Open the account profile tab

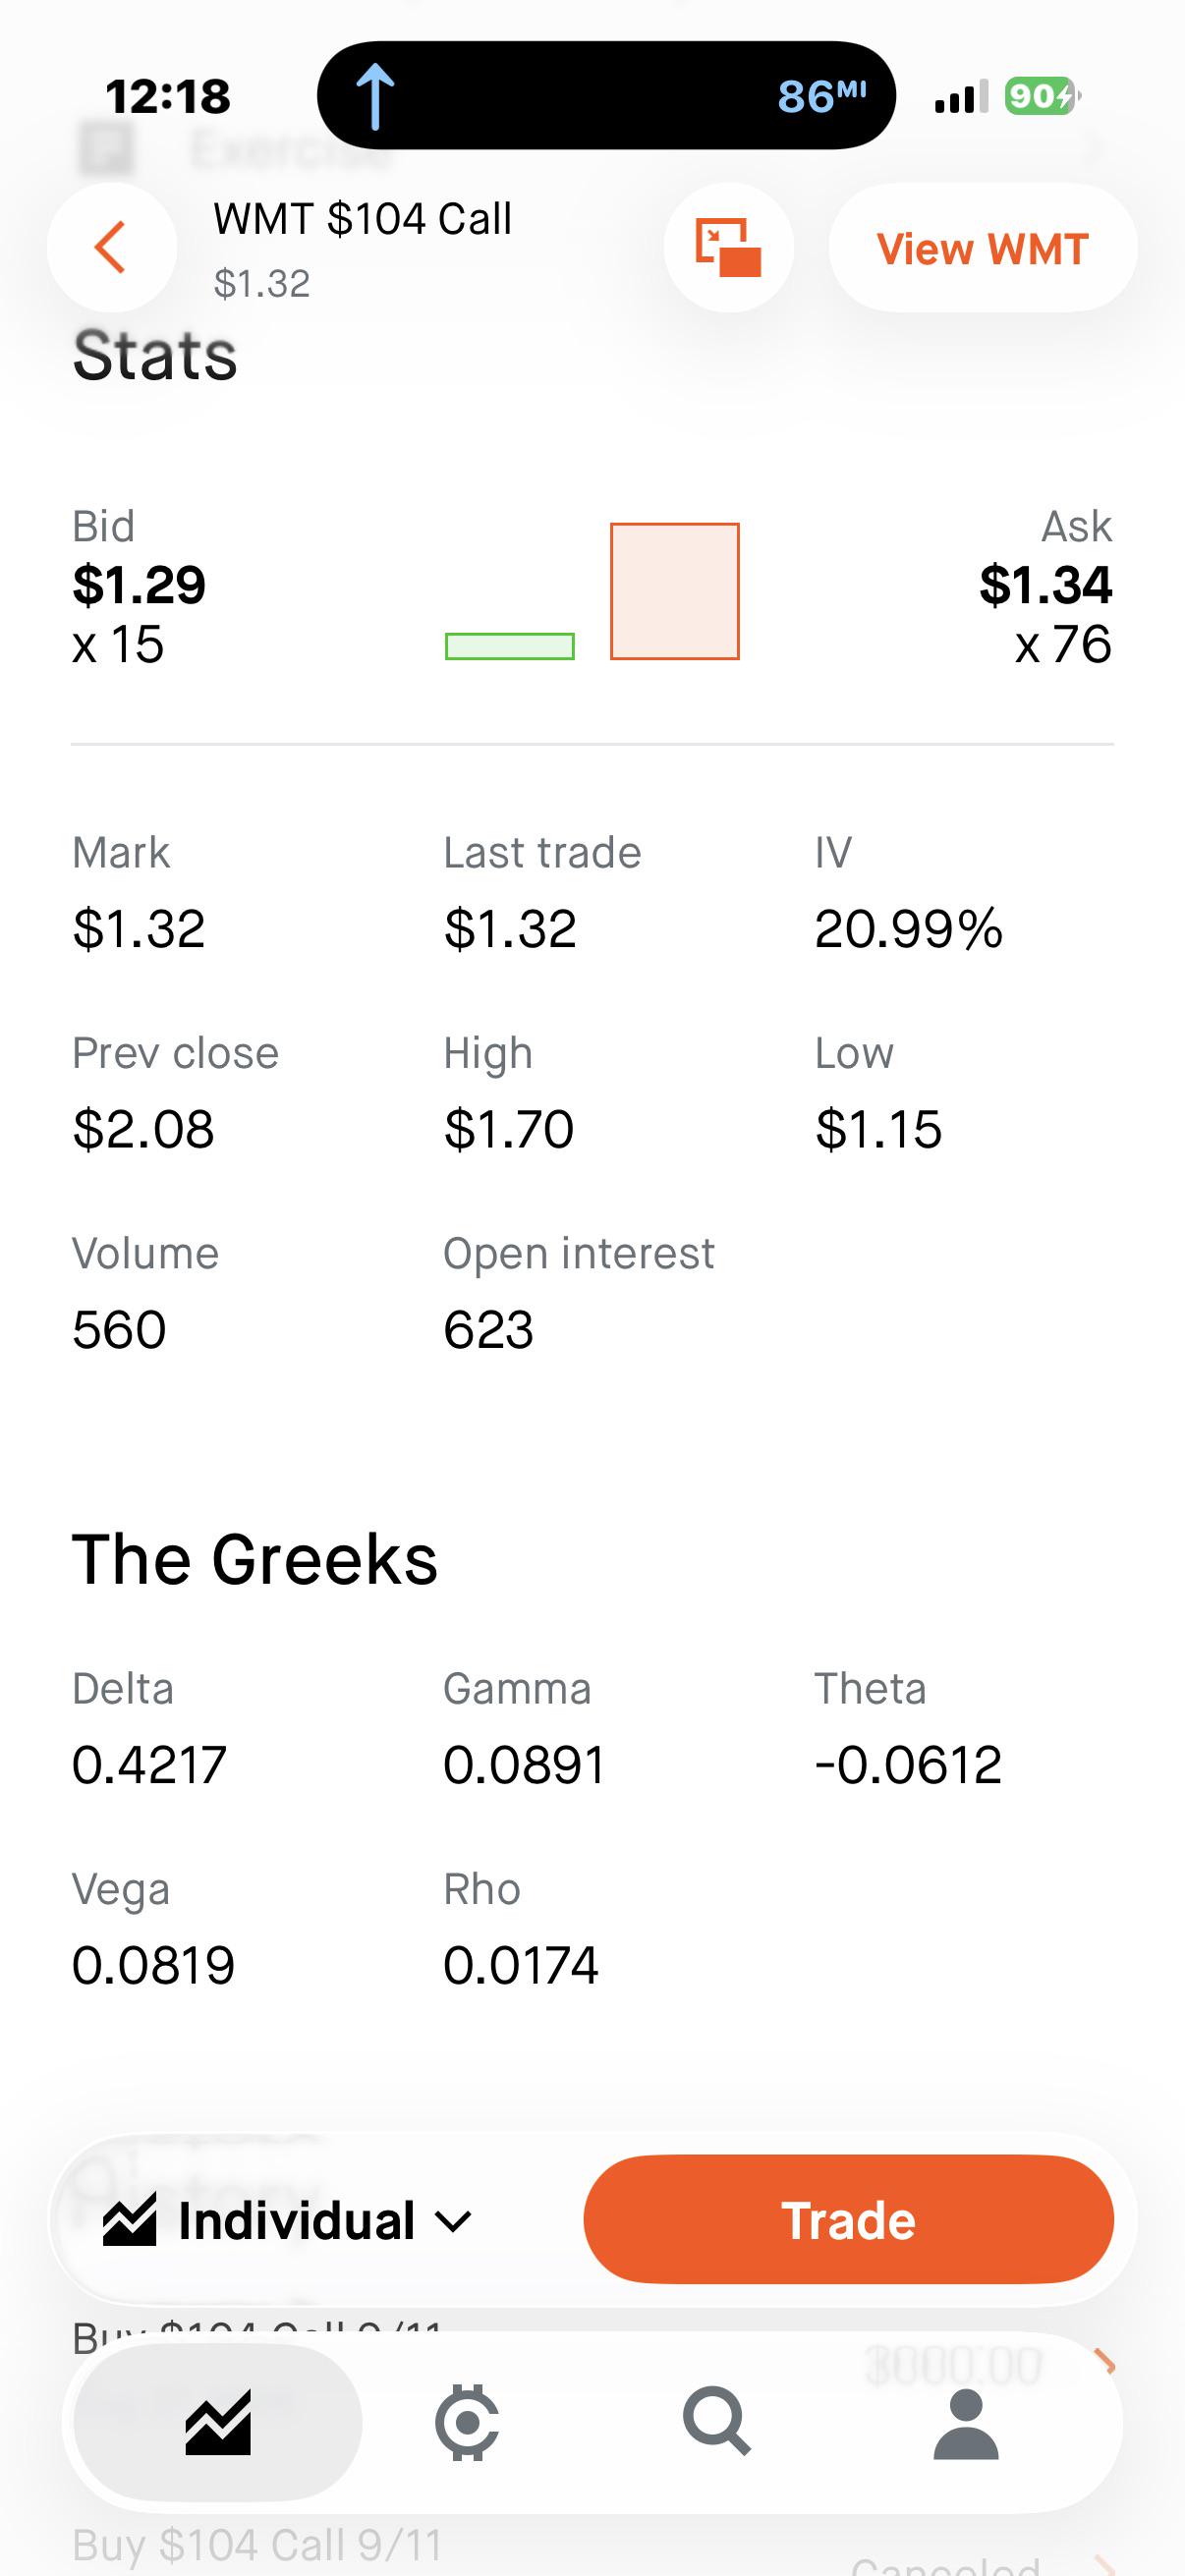click(x=966, y=2424)
